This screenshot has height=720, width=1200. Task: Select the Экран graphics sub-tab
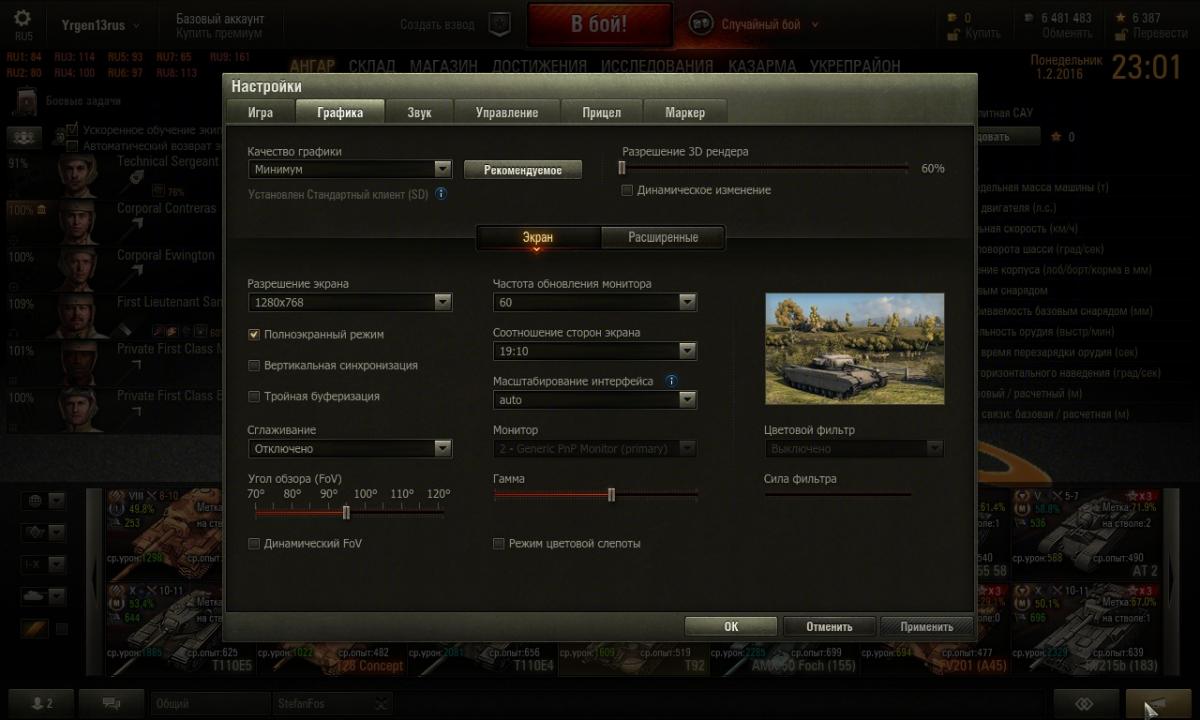(538, 238)
